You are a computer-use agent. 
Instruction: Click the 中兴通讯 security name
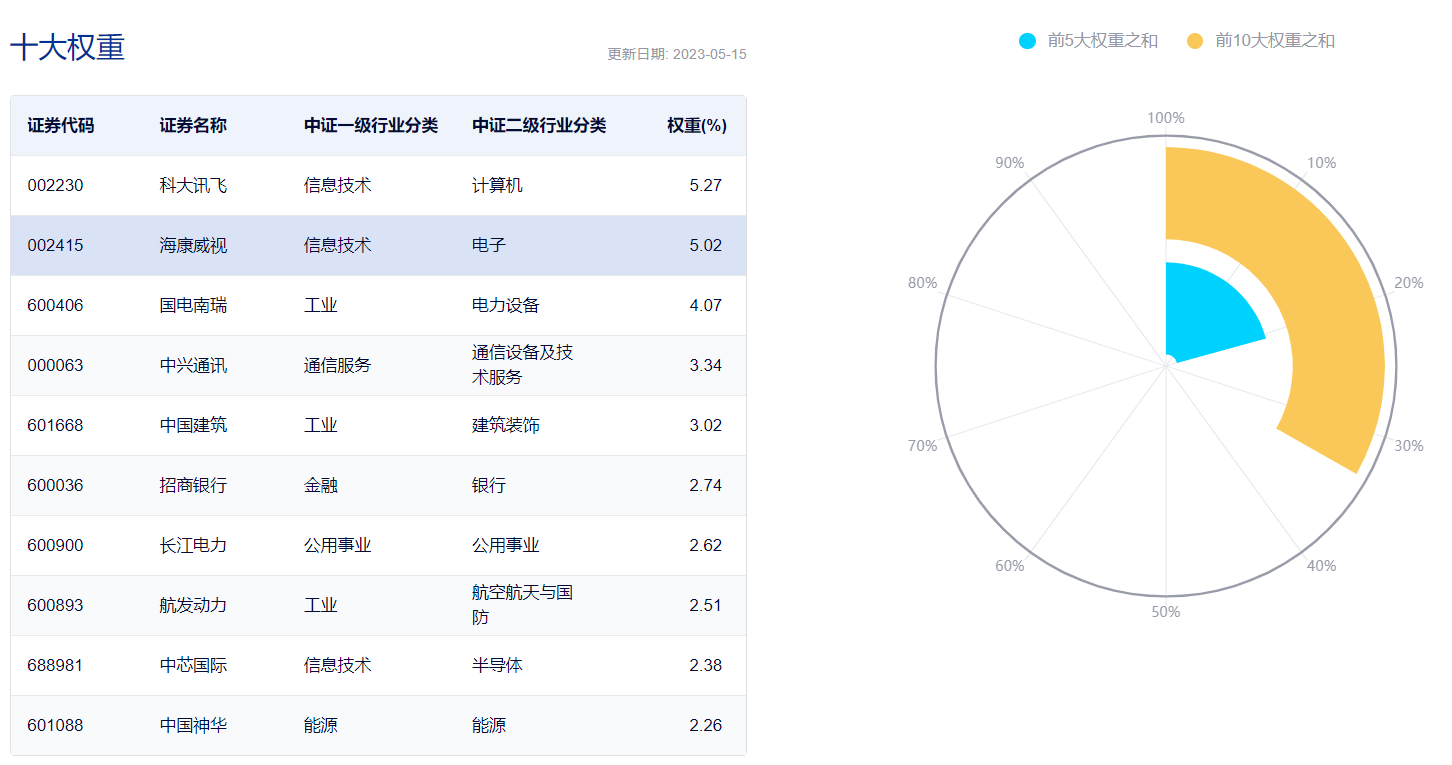(193, 365)
